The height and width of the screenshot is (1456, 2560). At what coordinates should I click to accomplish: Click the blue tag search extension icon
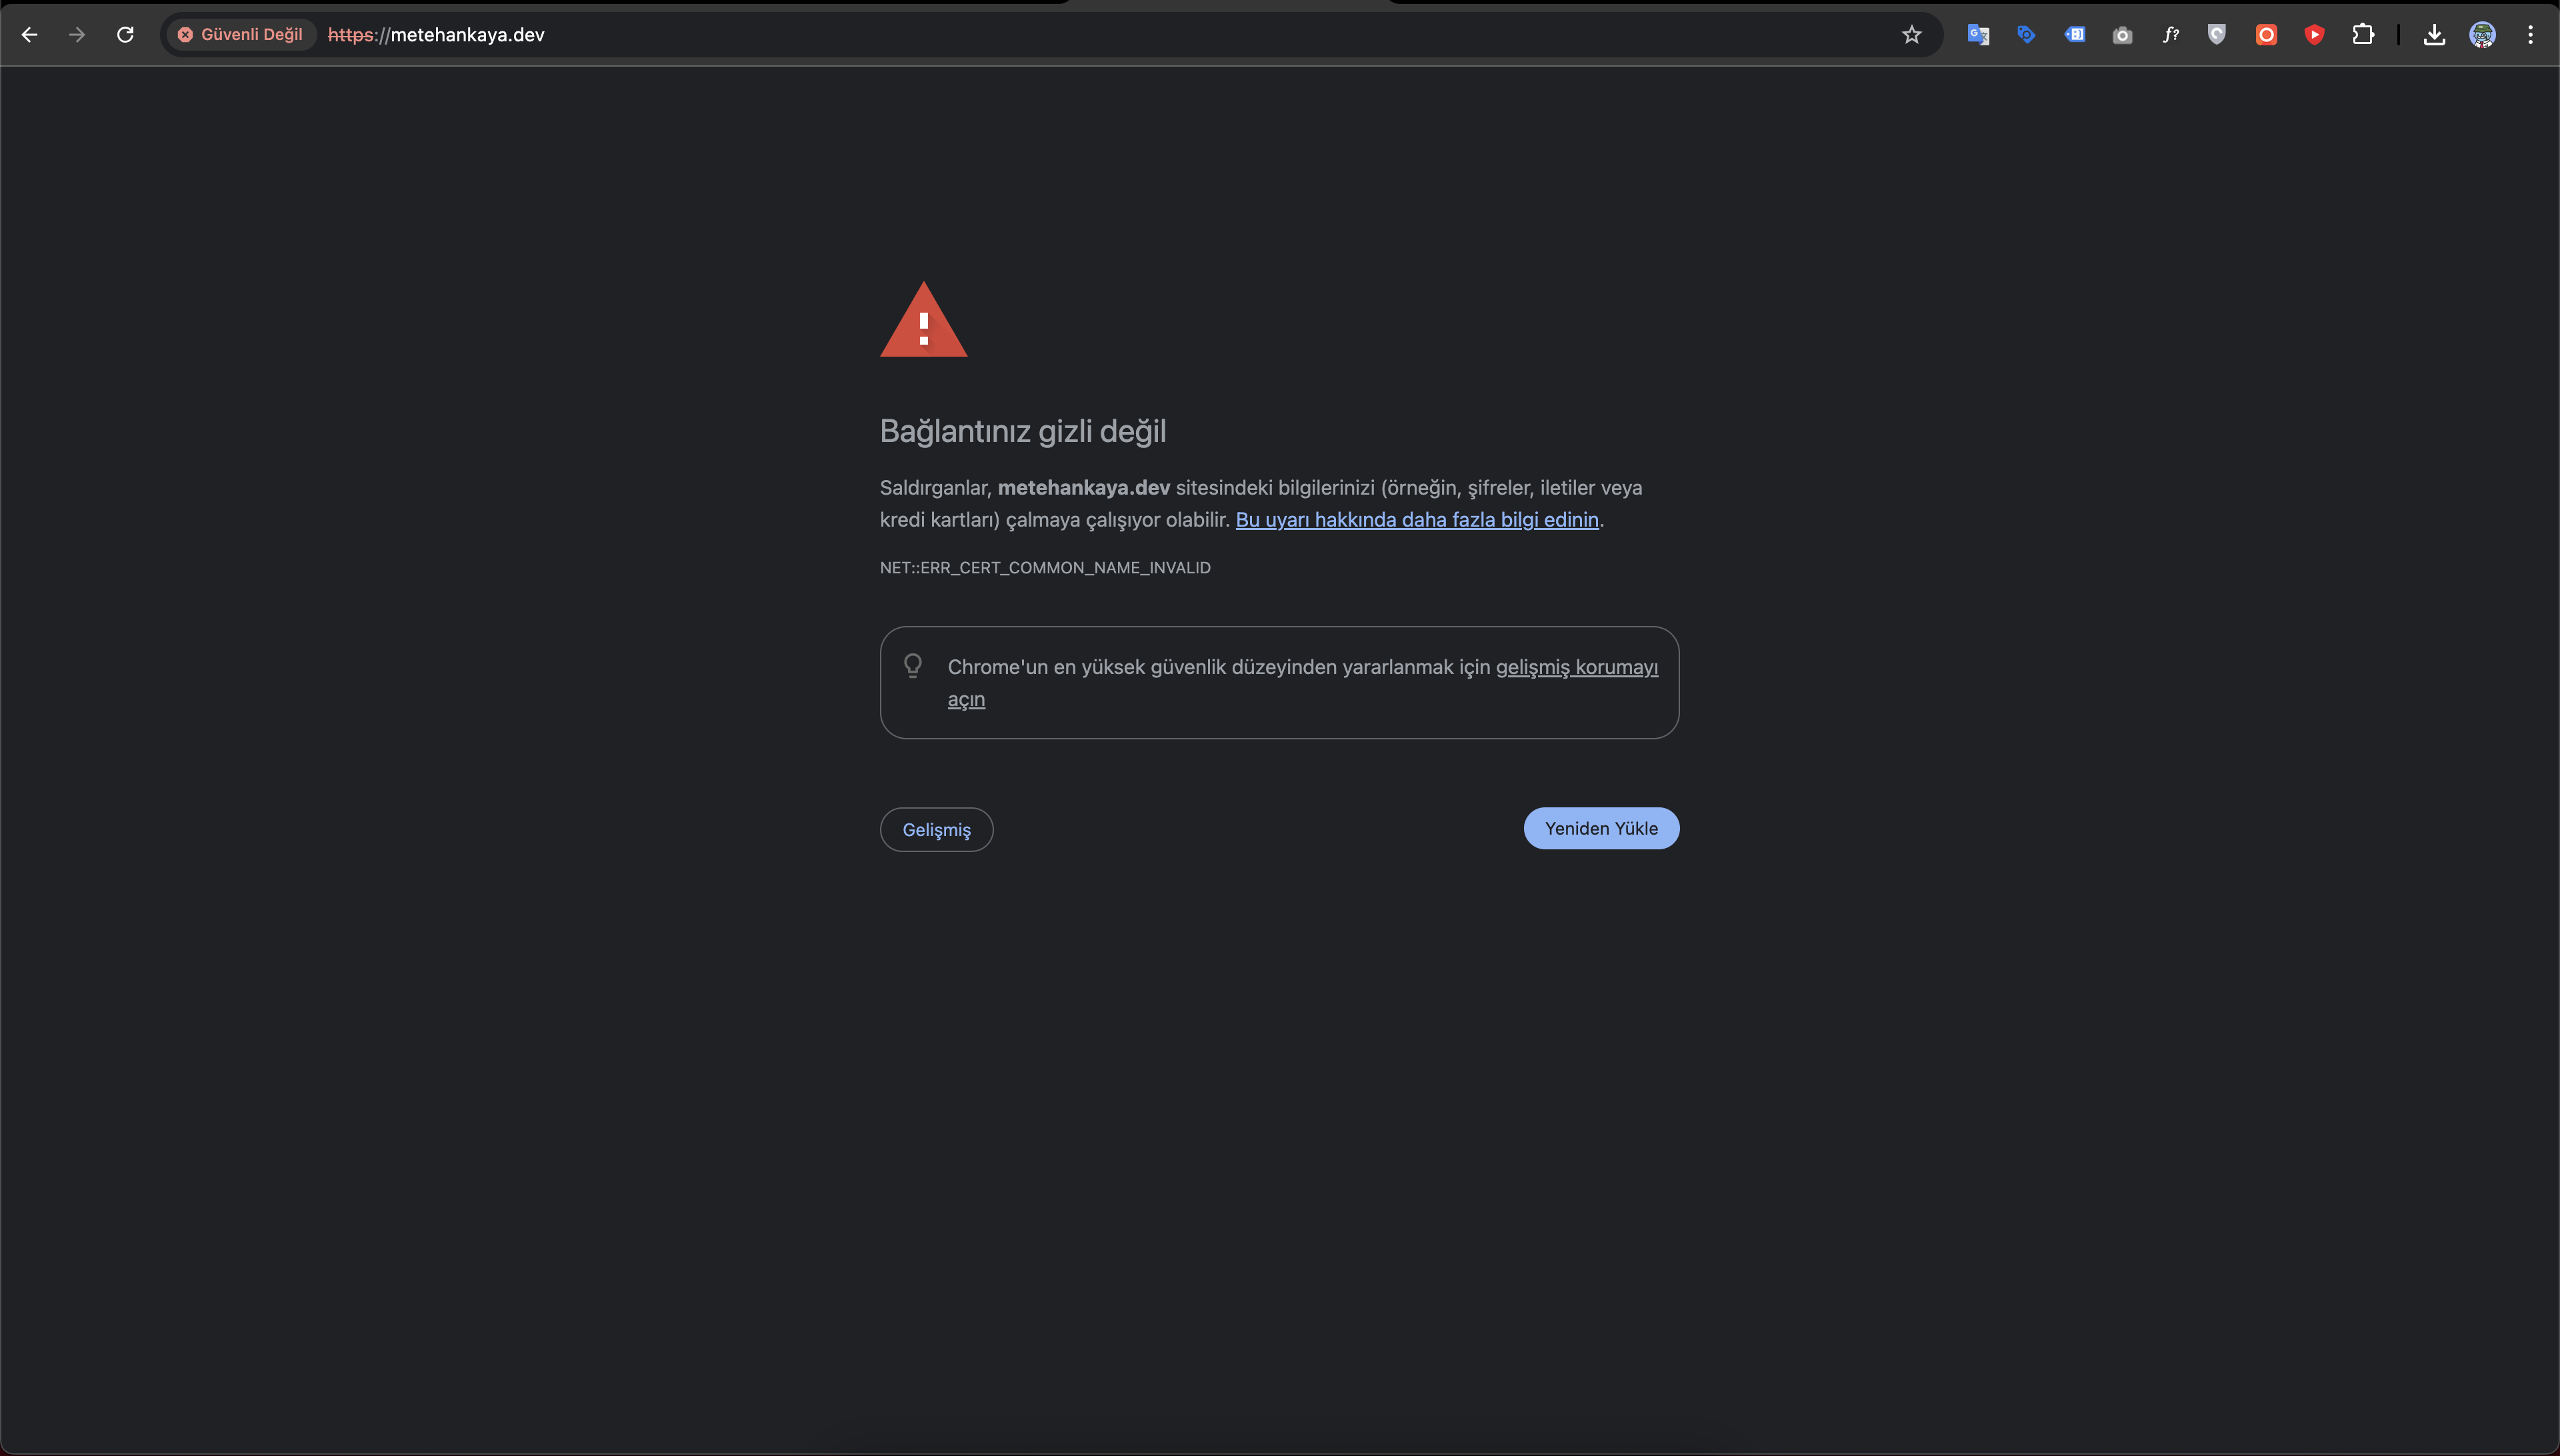[2026, 35]
